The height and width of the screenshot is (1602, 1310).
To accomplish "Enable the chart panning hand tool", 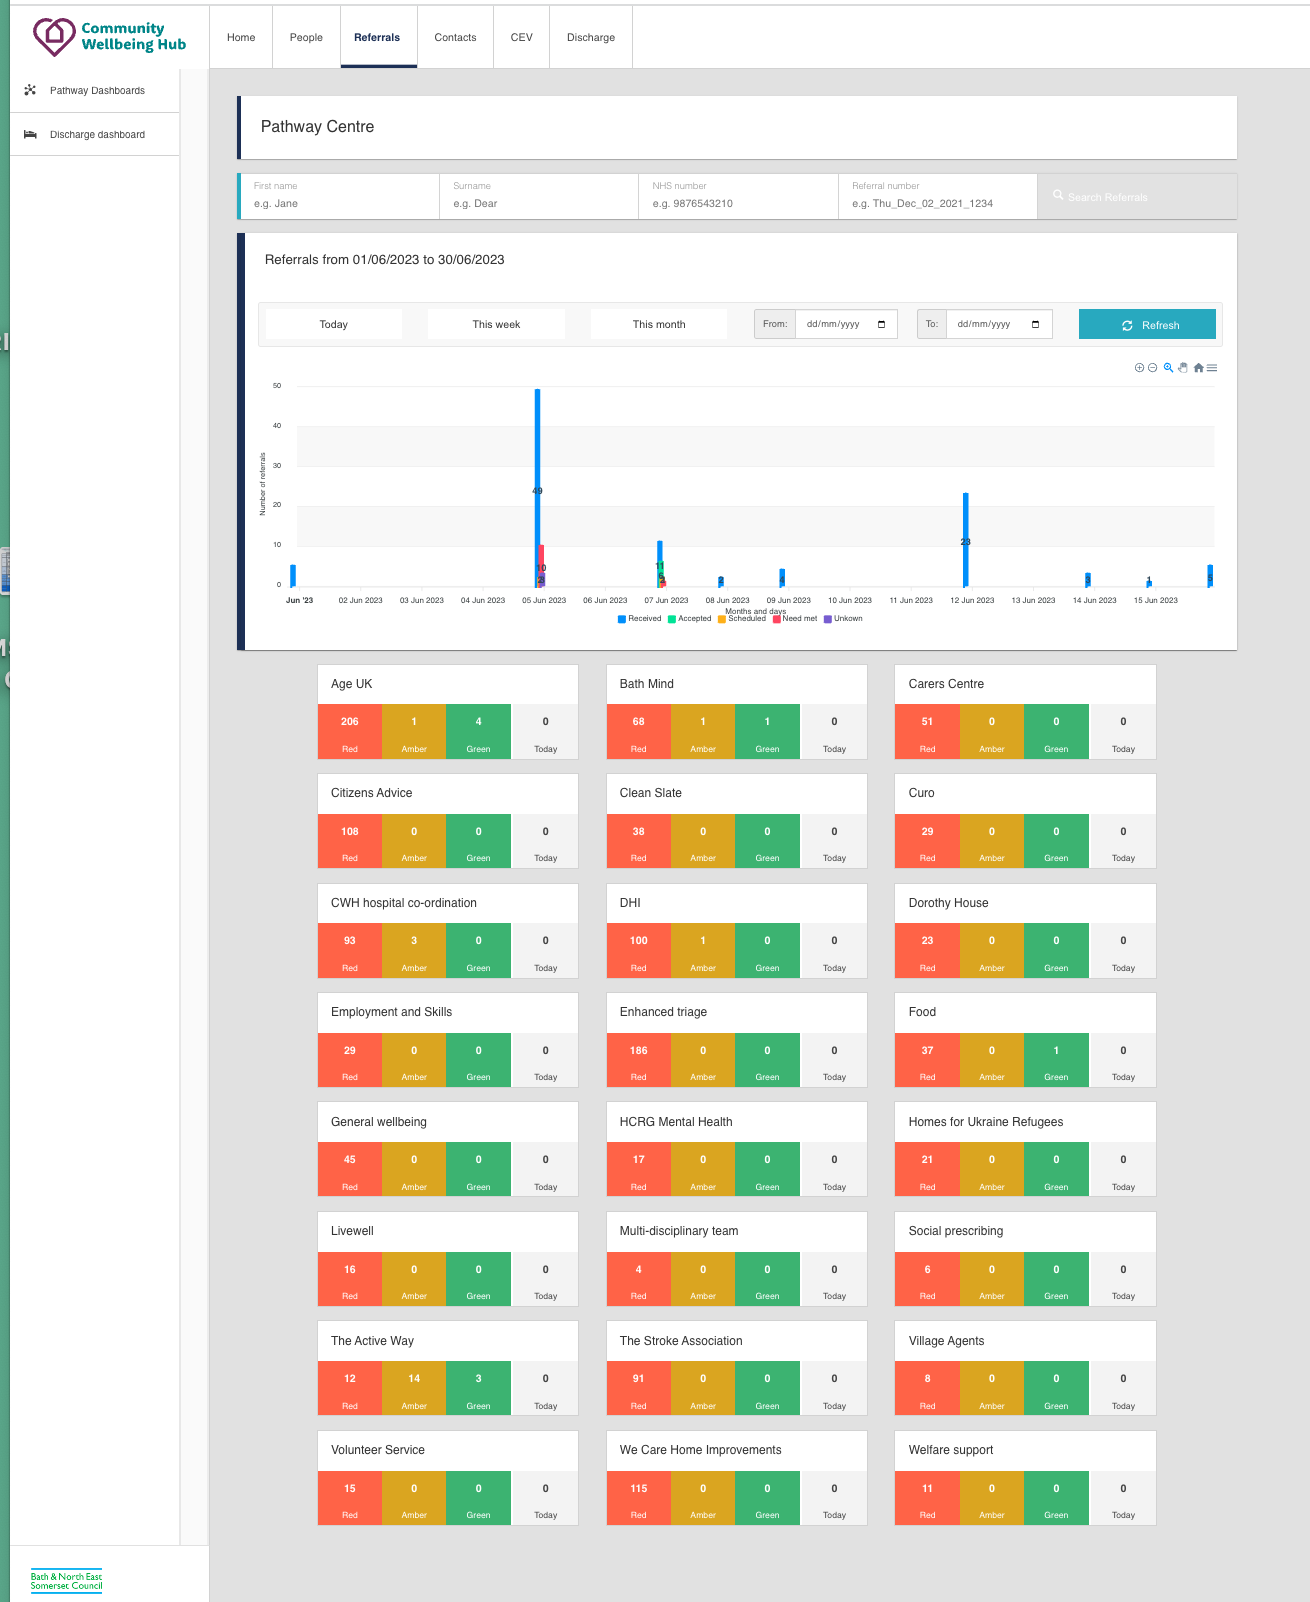I will point(1183,368).
